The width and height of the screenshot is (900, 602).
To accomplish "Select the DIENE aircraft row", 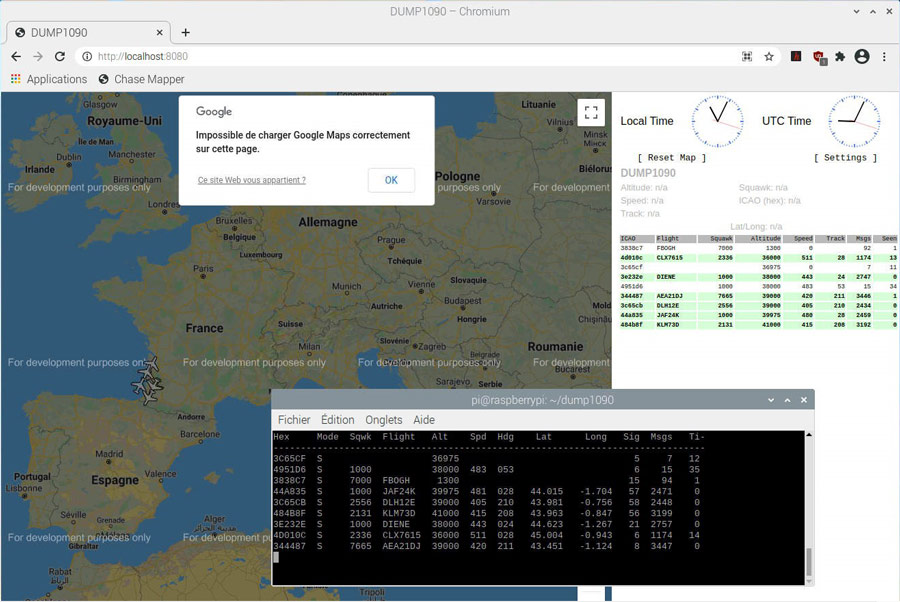I will pyautogui.click(x=758, y=277).
